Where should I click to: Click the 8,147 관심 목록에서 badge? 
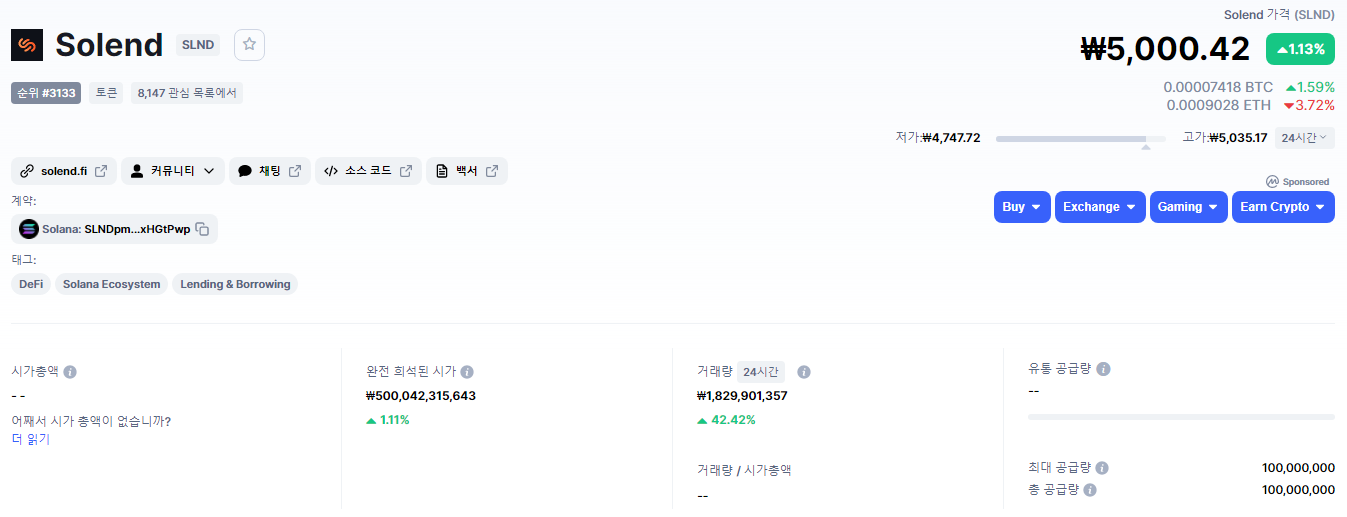(x=187, y=93)
